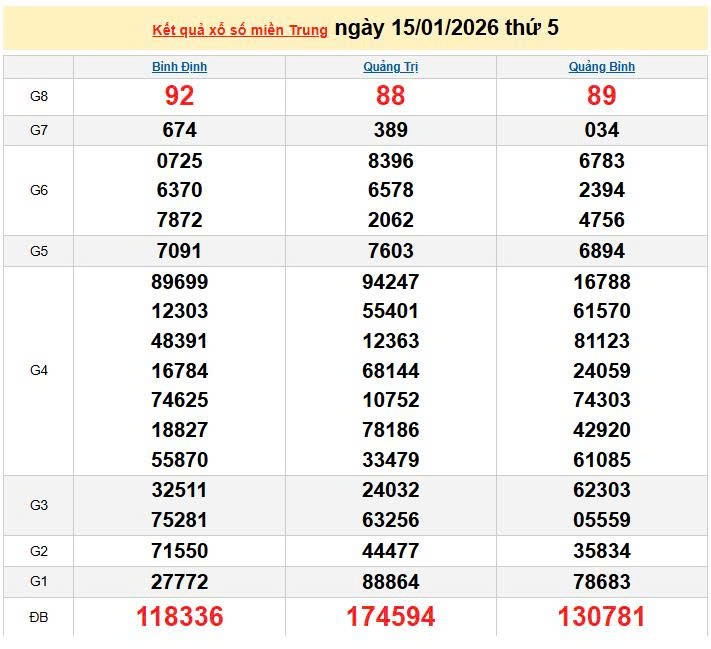Select G4 number 55401
This screenshot has width=711, height=649.
pos(390,311)
